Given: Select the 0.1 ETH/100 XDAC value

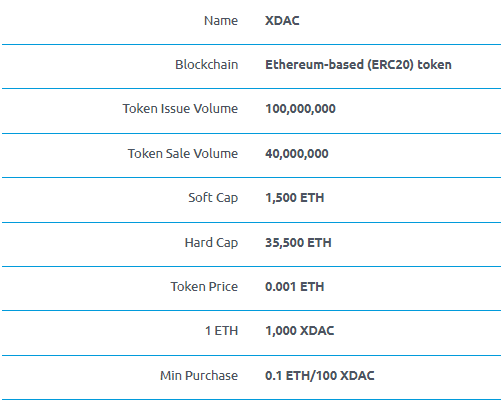Looking at the screenshot, I should click(x=320, y=376).
